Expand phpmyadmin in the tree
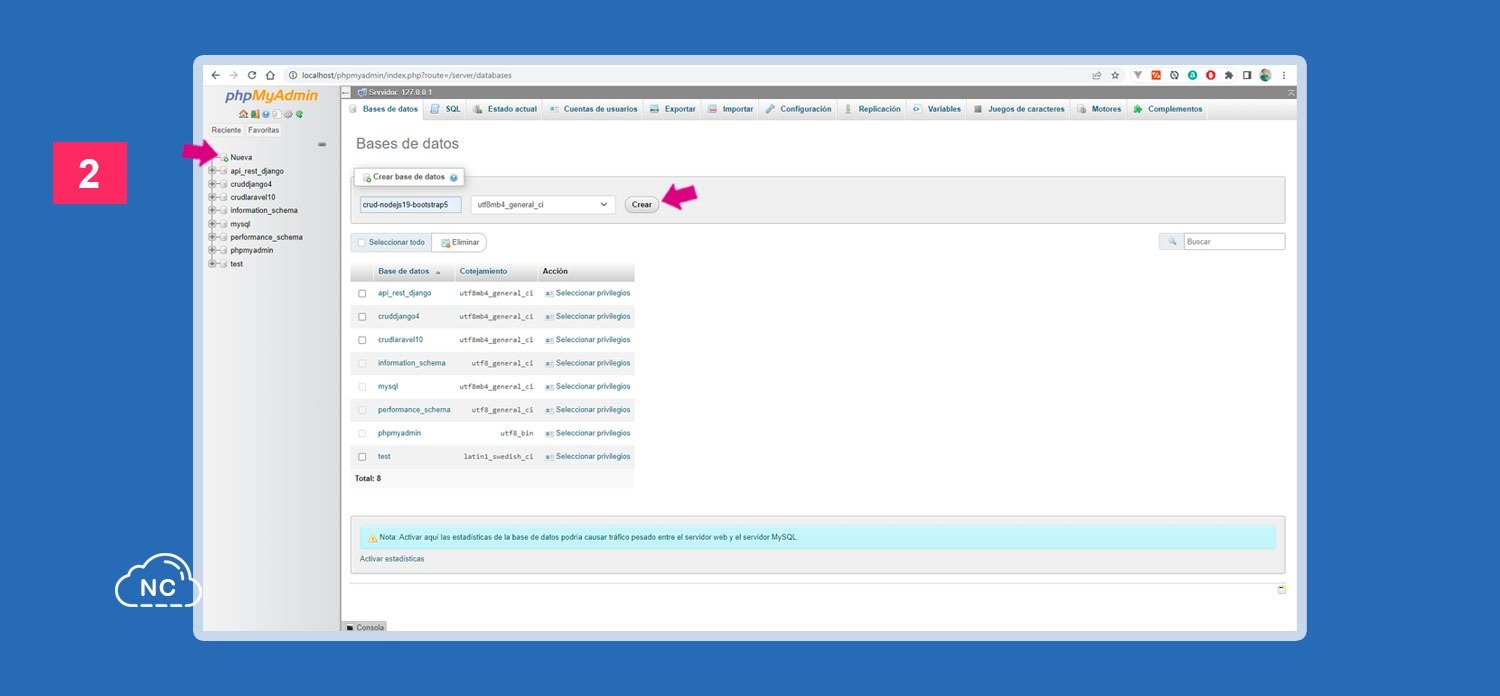The height and width of the screenshot is (696, 1500). [212, 250]
